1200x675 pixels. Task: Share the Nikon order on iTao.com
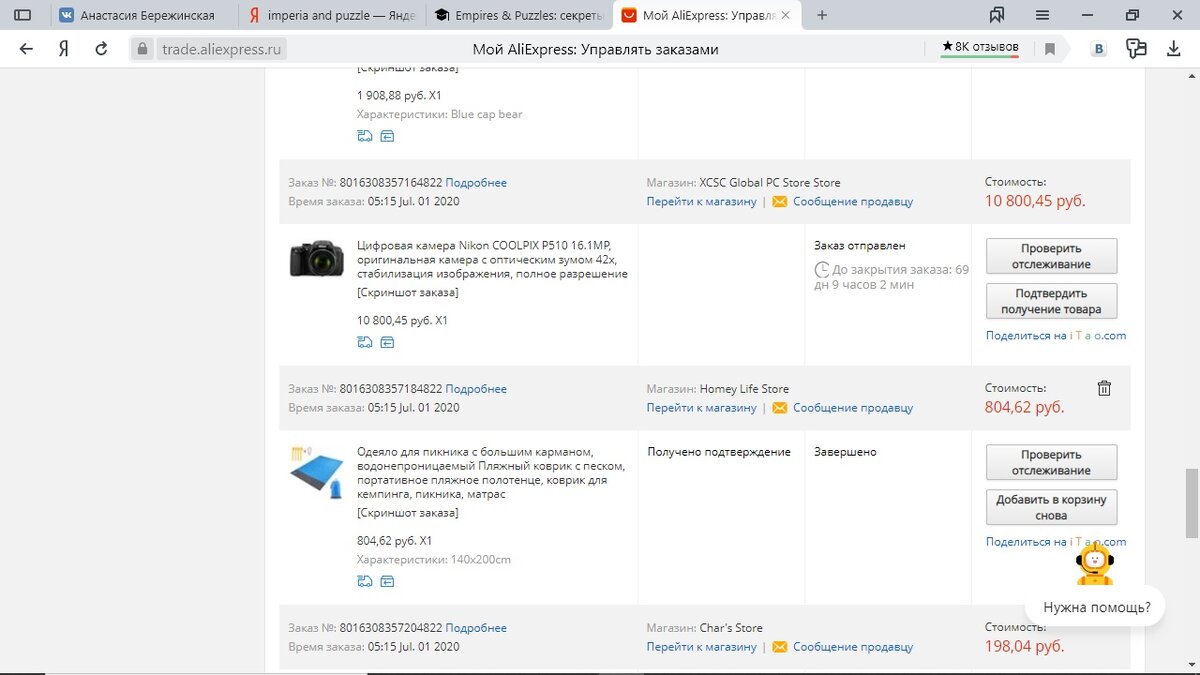[x=1056, y=336]
